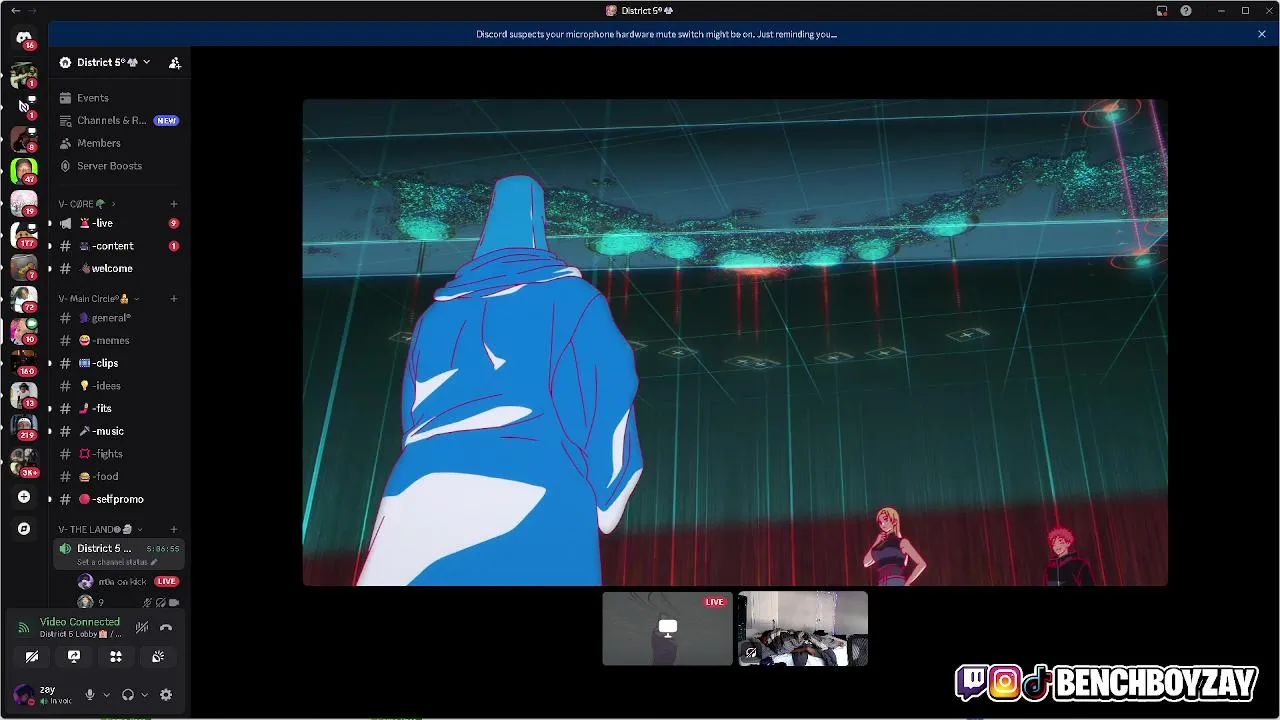This screenshot has height=720, width=1280.
Task: Open Events in server sidebar
Action: 119,98
